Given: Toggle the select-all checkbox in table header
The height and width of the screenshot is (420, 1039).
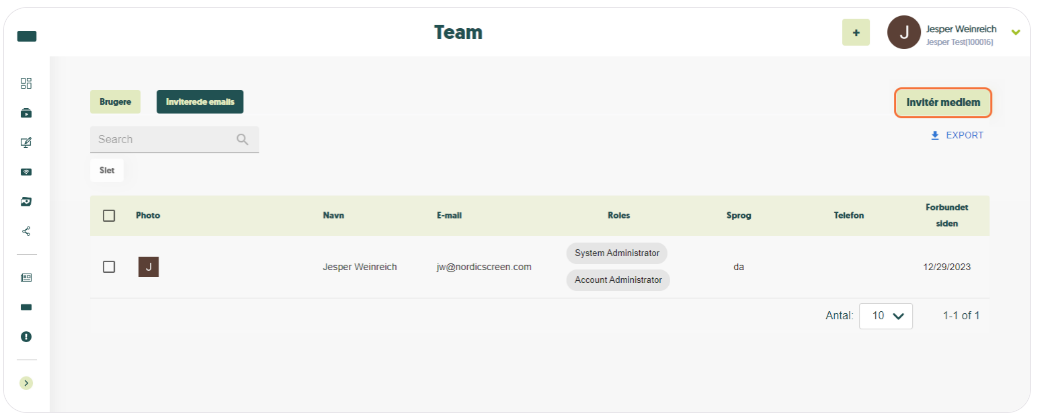Looking at the screenshot, I should [x=109, y=215].
